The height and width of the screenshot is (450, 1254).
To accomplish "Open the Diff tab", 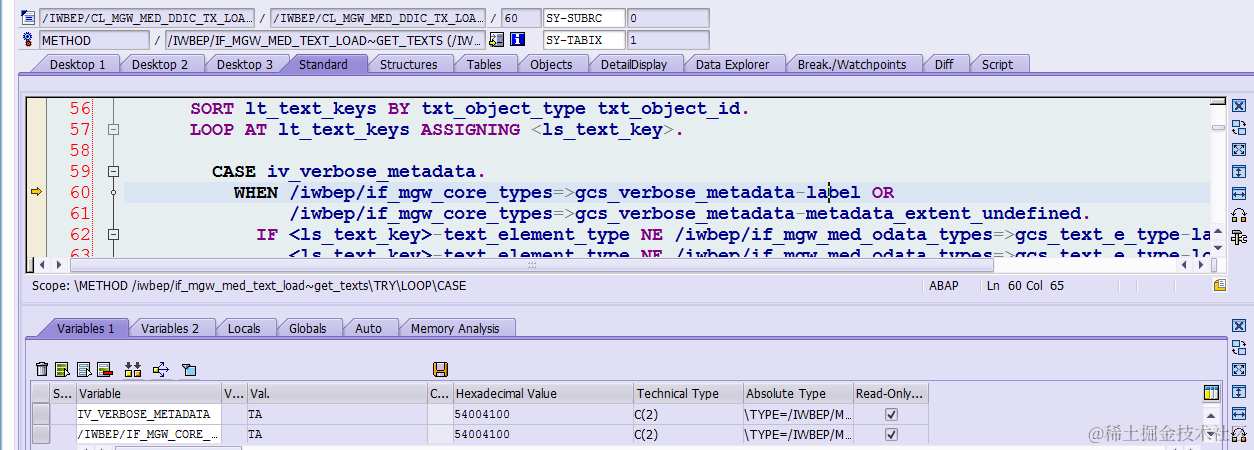I will click(944, 64).
